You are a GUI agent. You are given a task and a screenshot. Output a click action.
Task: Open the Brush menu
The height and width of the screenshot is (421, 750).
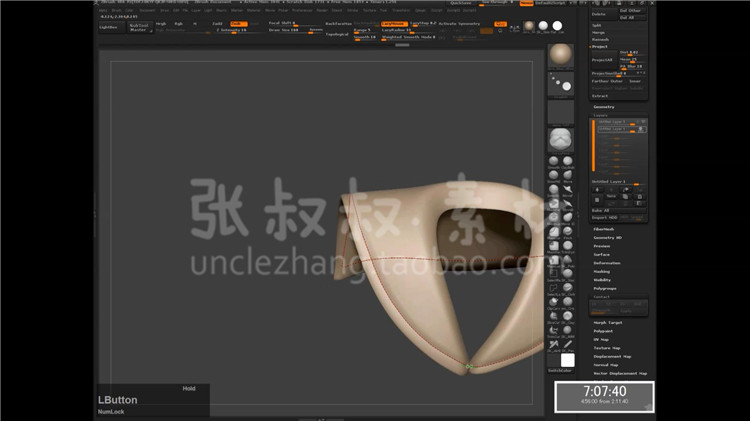[117, 11]
